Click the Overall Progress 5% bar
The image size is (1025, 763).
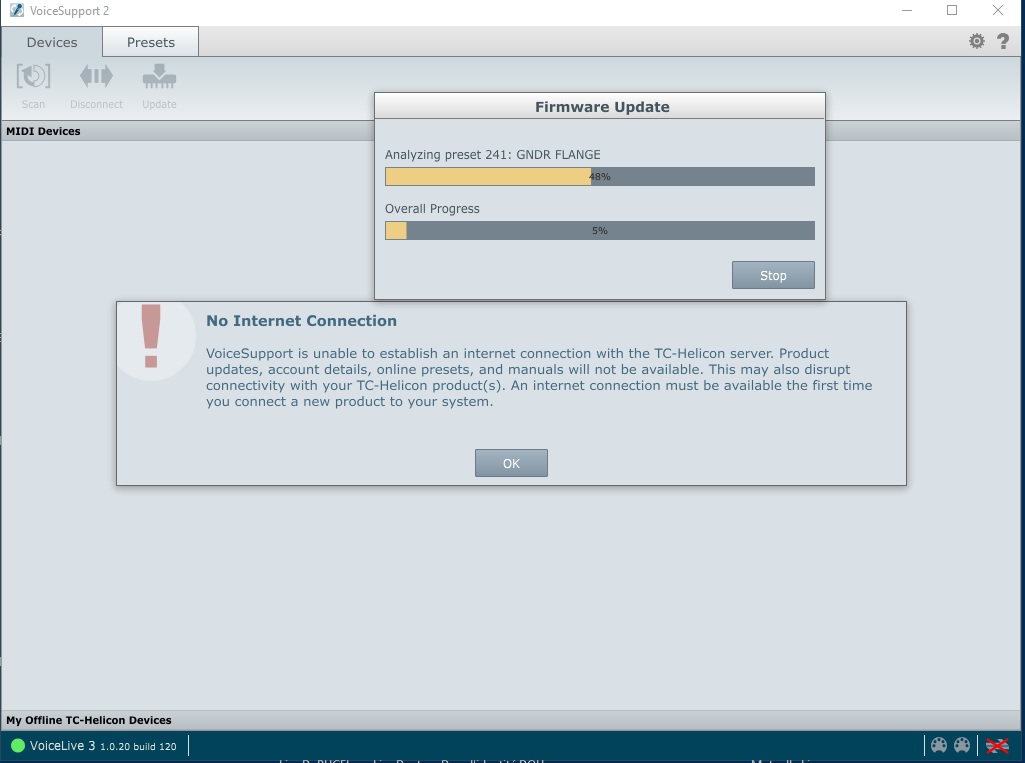[x=599, y=230]
